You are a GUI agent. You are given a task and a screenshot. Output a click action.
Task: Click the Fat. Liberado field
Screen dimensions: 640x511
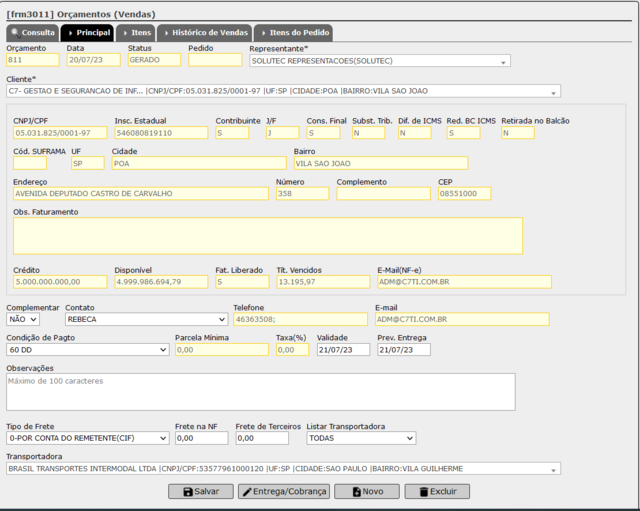point(242,282)
